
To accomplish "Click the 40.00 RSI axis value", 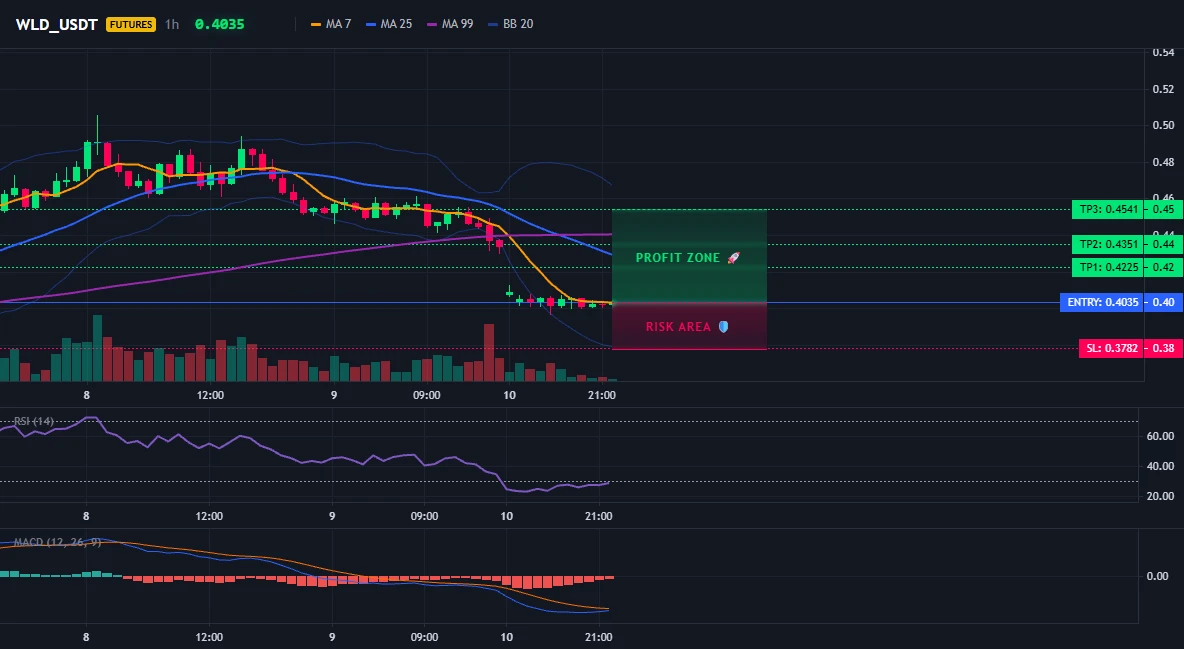I will click(1161, 466).
